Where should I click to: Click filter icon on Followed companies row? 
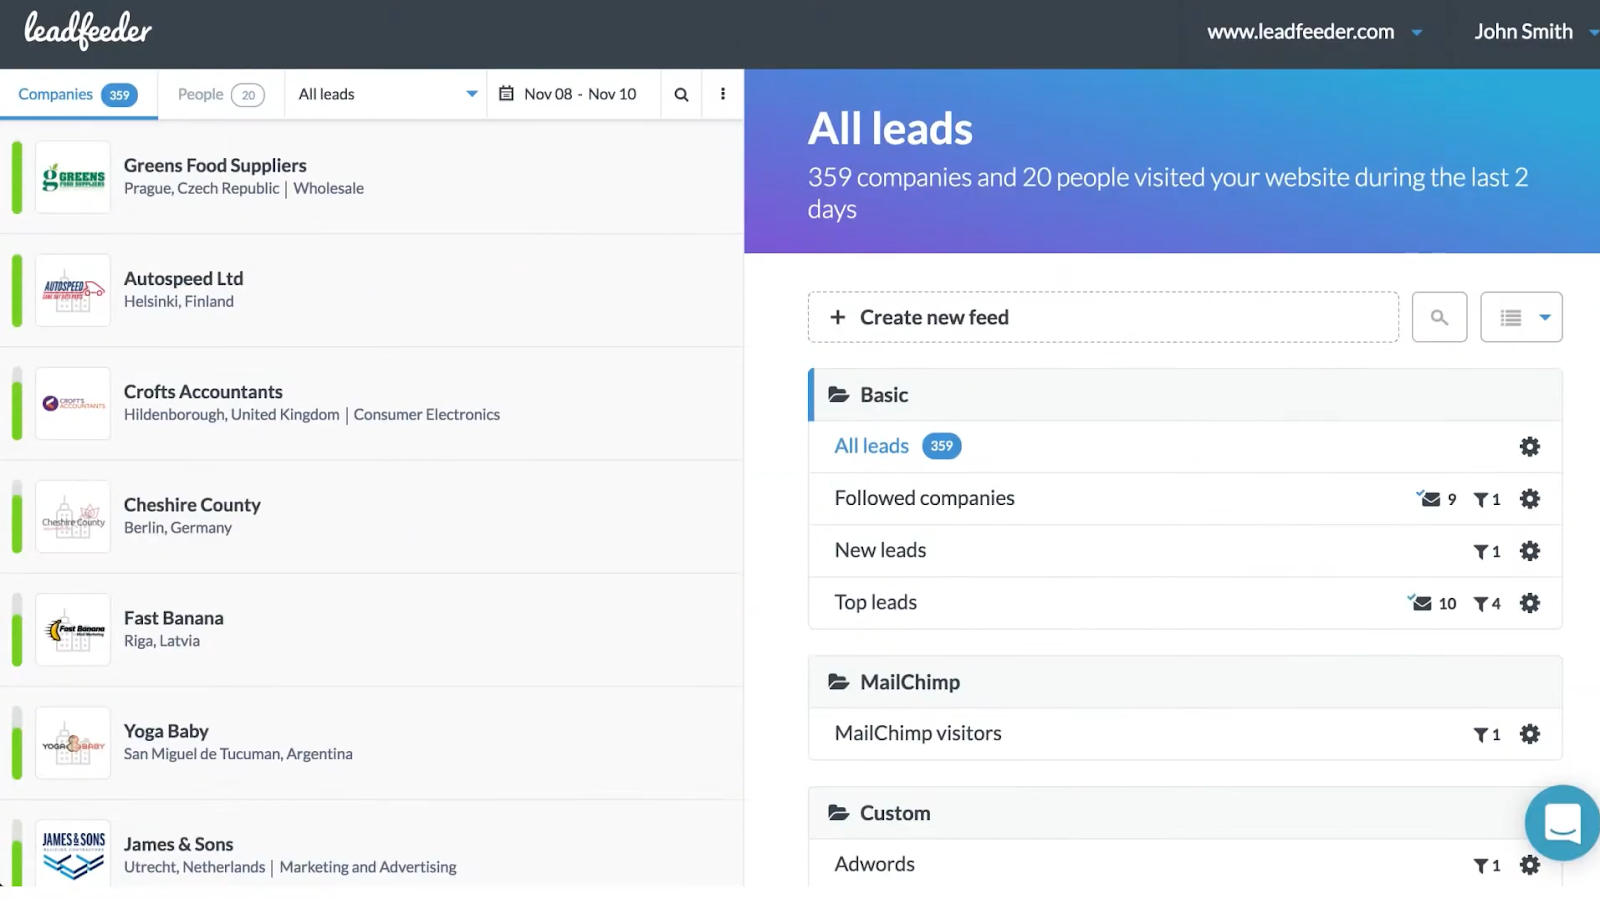[x=1481, y=500]
